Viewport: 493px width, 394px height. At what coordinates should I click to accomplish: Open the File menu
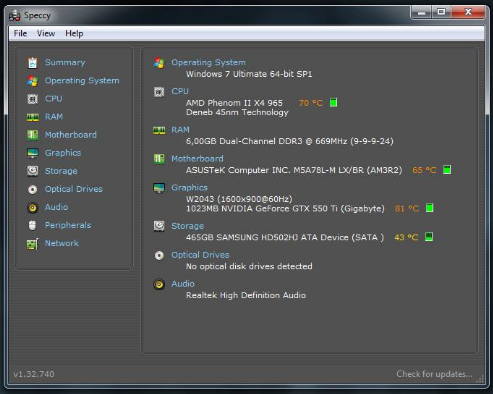[x=20, y=33]
